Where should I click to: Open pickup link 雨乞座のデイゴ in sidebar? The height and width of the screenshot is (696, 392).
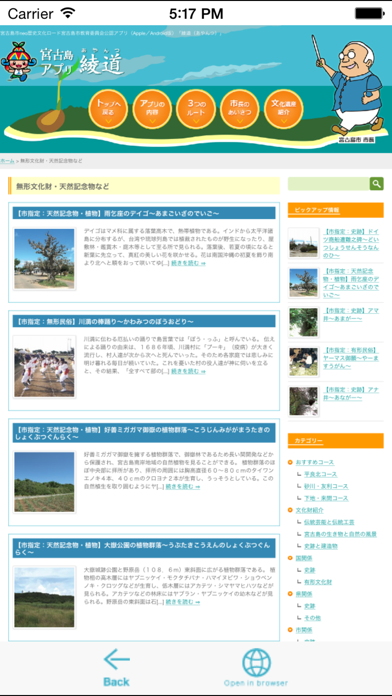tap(351, 283)
